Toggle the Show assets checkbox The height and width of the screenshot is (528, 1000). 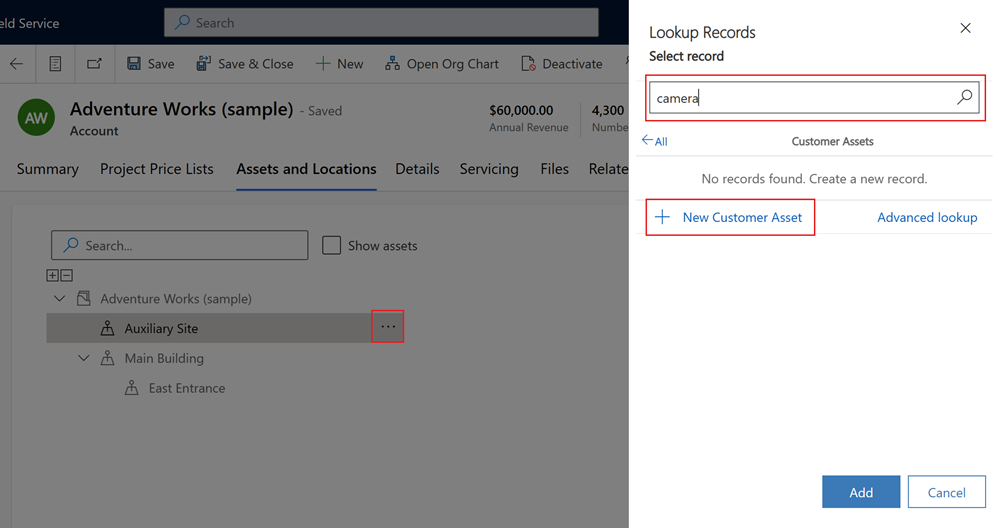coord(332,246)
